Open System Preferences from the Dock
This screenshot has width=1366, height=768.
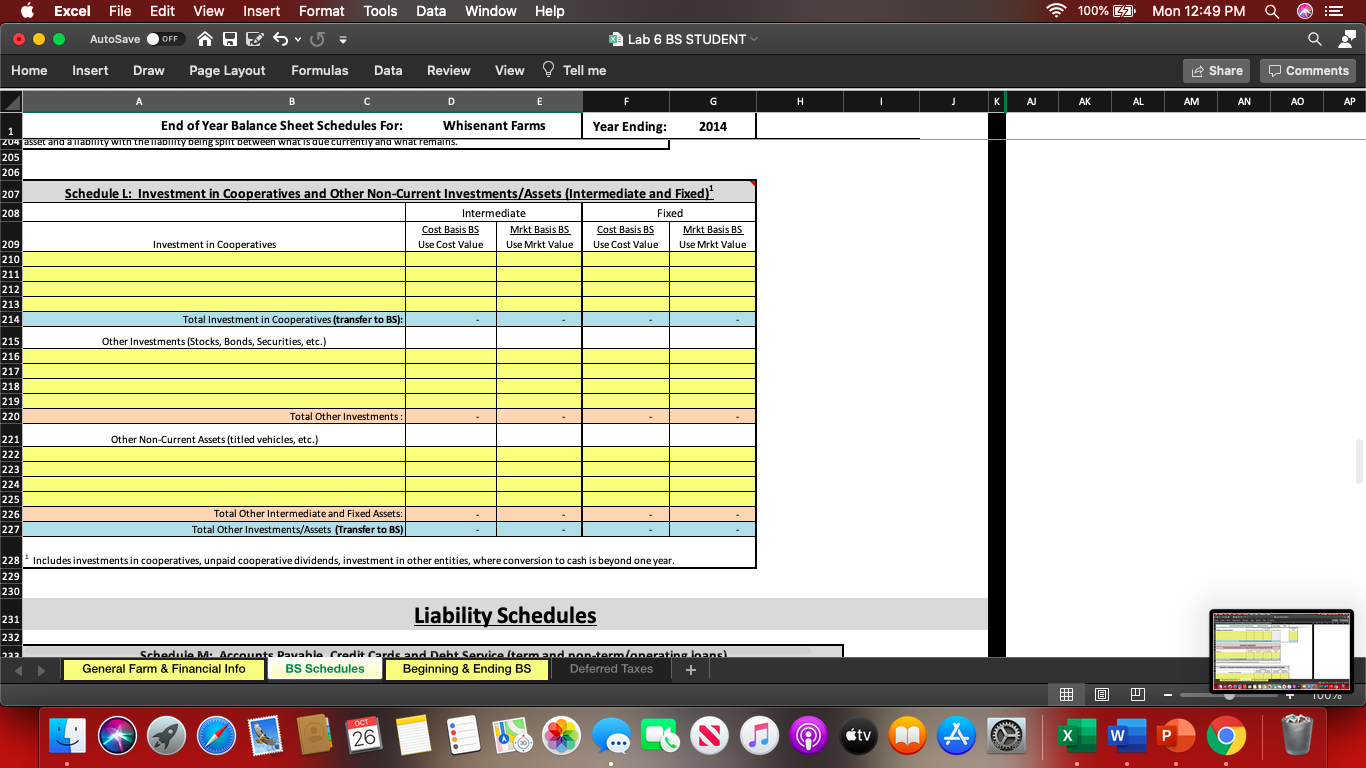1006,736
